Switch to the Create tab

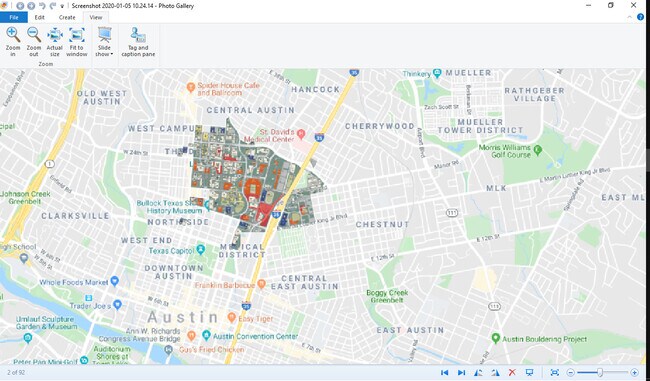[x=67, y=17]
